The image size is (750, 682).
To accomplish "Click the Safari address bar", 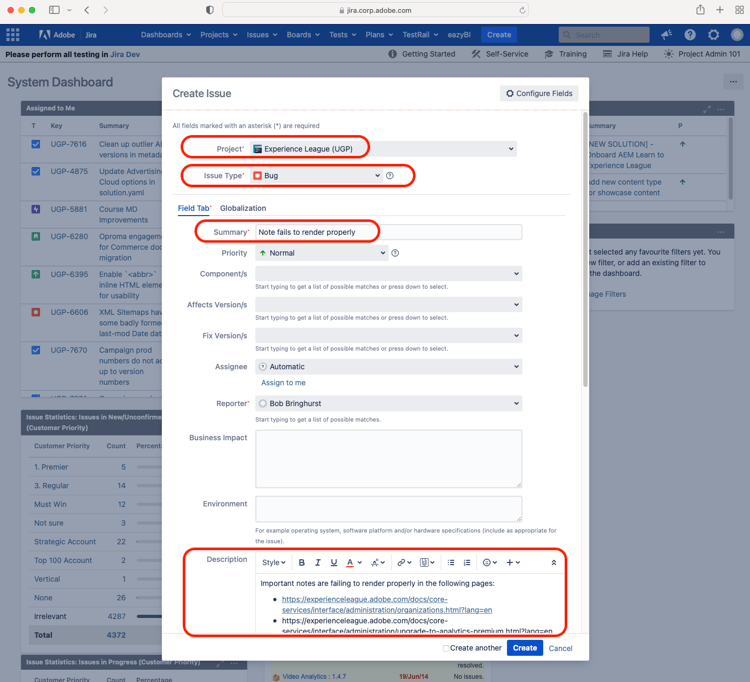I will coord(375,10).
